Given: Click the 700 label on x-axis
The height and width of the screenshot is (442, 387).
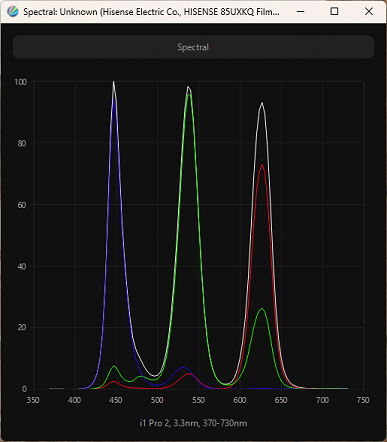Looking at the screenshot, I should tap(322, 400).
